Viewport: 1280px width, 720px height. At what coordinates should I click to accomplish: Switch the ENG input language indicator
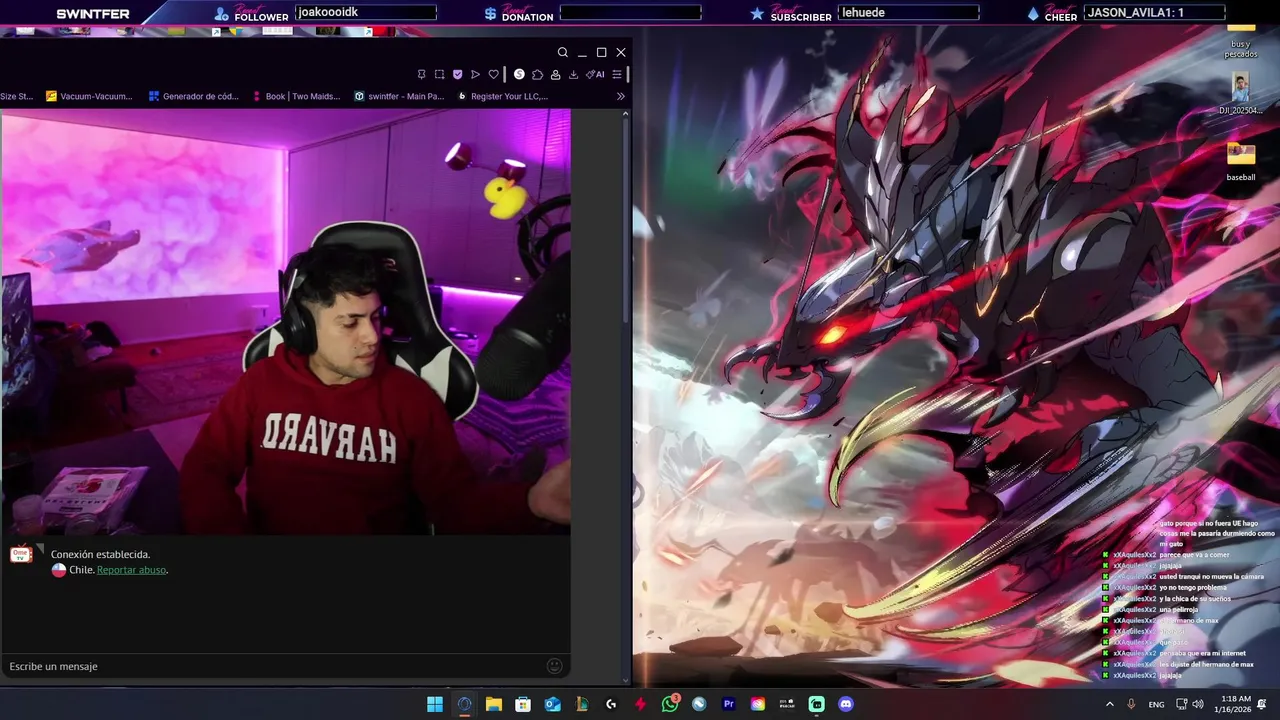[1156, 705]
